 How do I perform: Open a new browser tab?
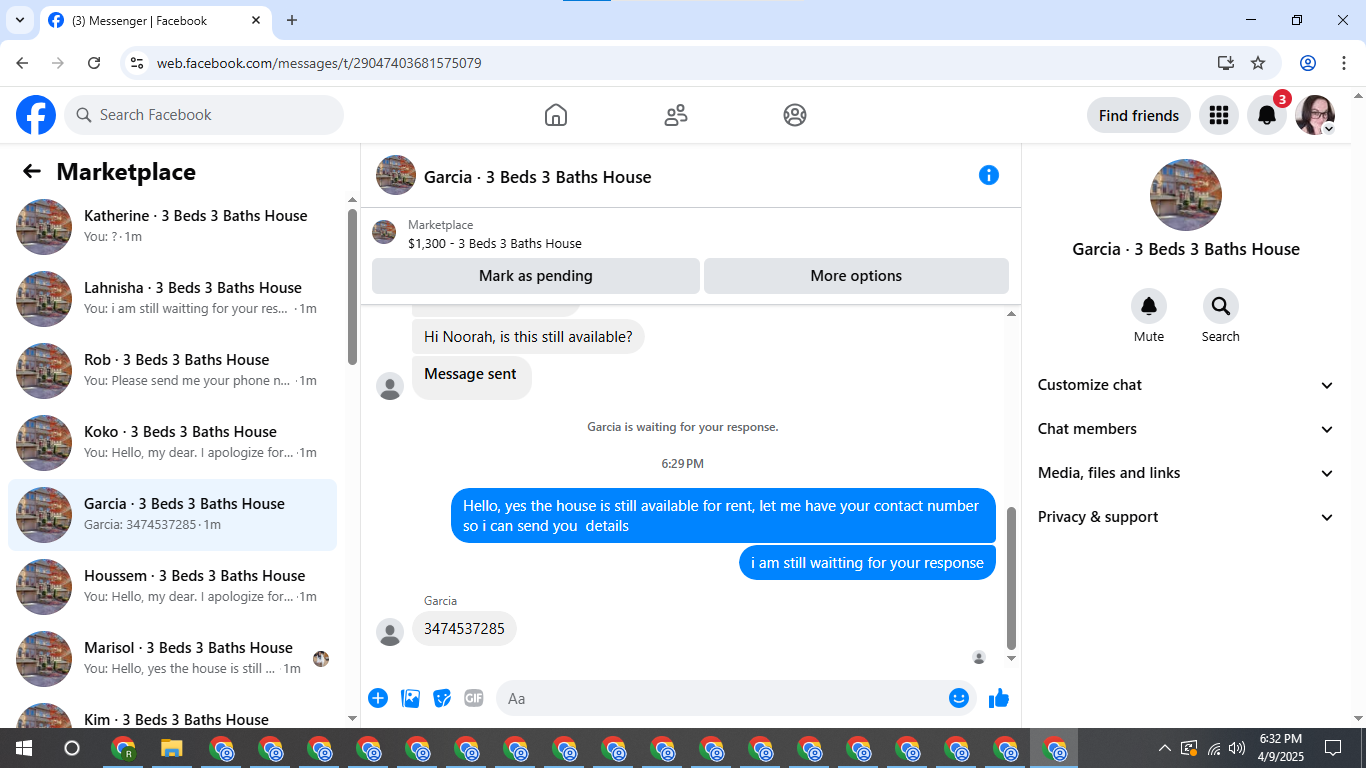pos(292,20)
